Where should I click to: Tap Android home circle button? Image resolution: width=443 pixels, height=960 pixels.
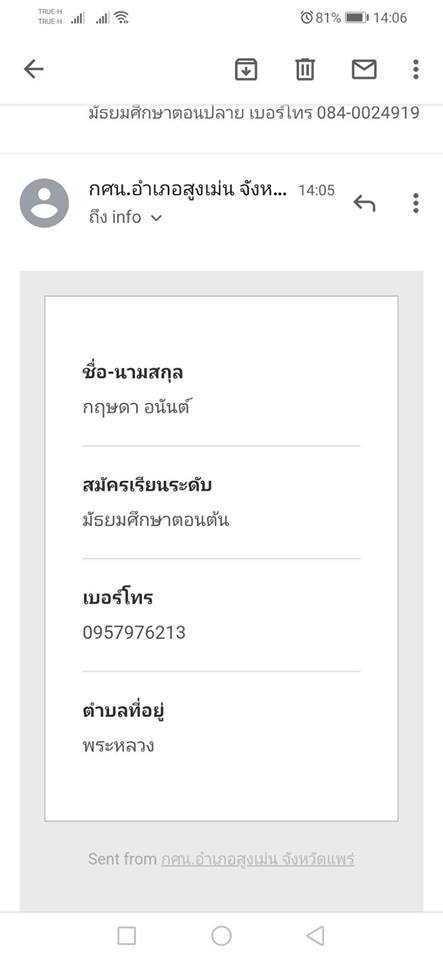pos(222,936)
